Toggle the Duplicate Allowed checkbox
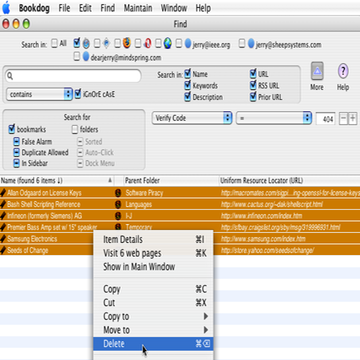Image resolution: width=360 pixels, height=360 pixels. pos(17,152)
